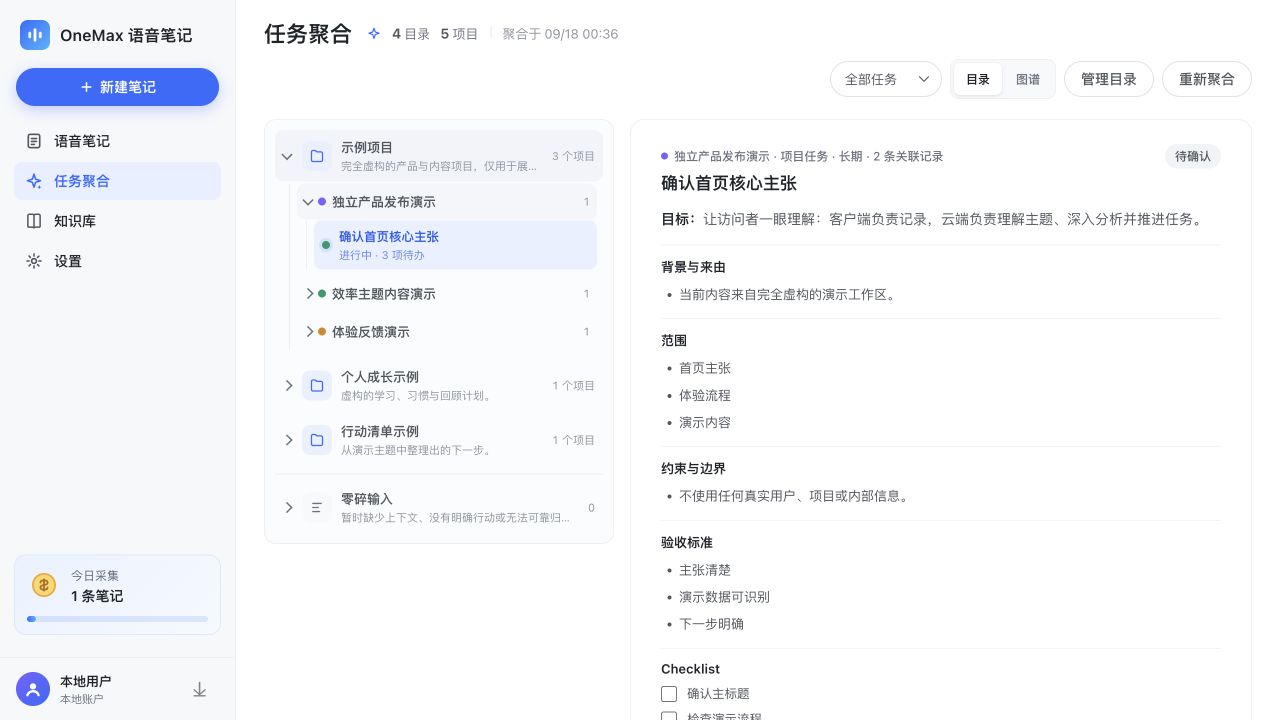1280x720 pixels.
Task: Switch to the 目录 view tab
Action: pyautogui.click(x=978, y=79)
